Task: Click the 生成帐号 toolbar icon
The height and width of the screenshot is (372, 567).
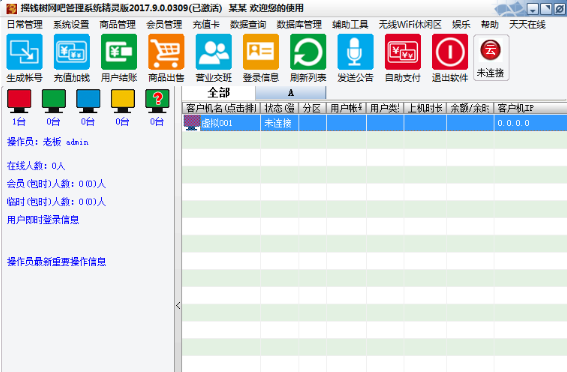Action: click(24, 52)
